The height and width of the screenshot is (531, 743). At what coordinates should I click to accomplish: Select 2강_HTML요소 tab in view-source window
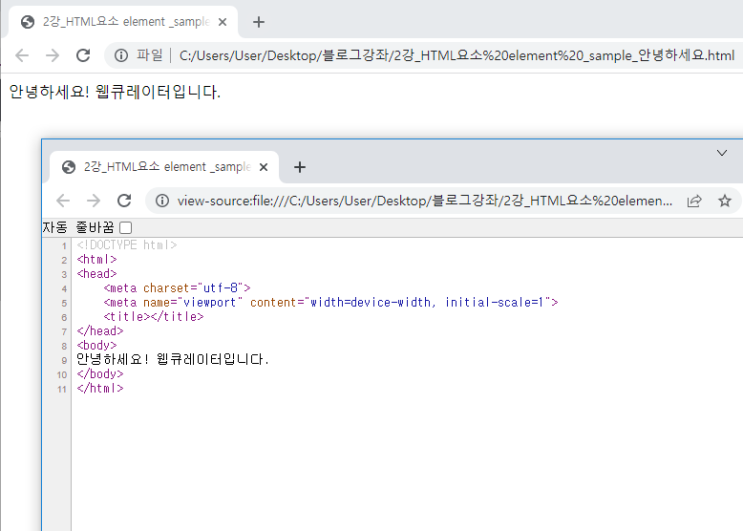[x=164, y=167]
